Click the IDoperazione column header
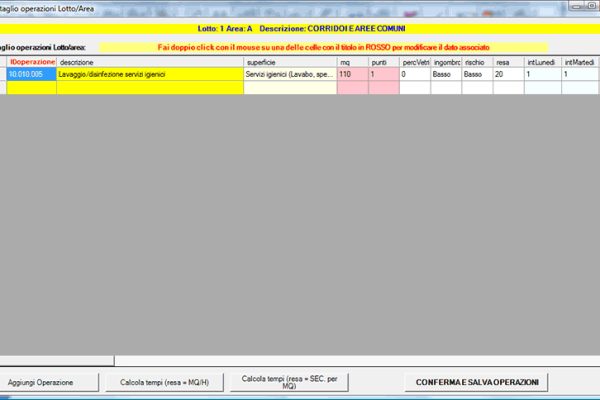This screenshot has width=600, height=400. pyautogui.click(x=31, y=62)
